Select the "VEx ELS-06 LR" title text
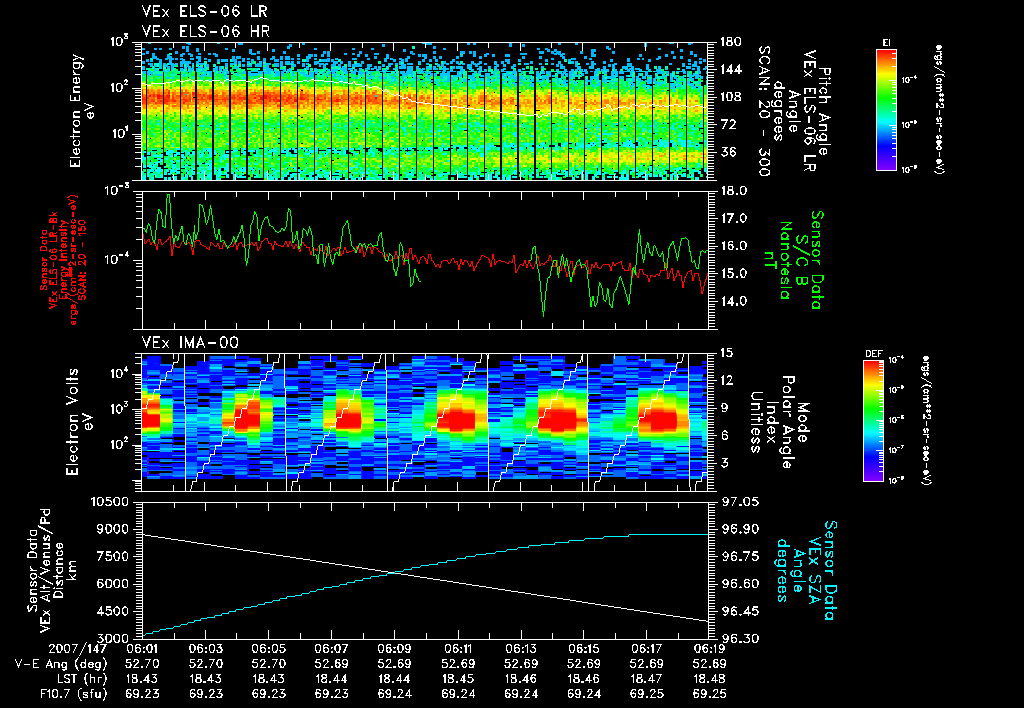The width and height of the screenshot is (1024, 708). click(x=205, y=12)
